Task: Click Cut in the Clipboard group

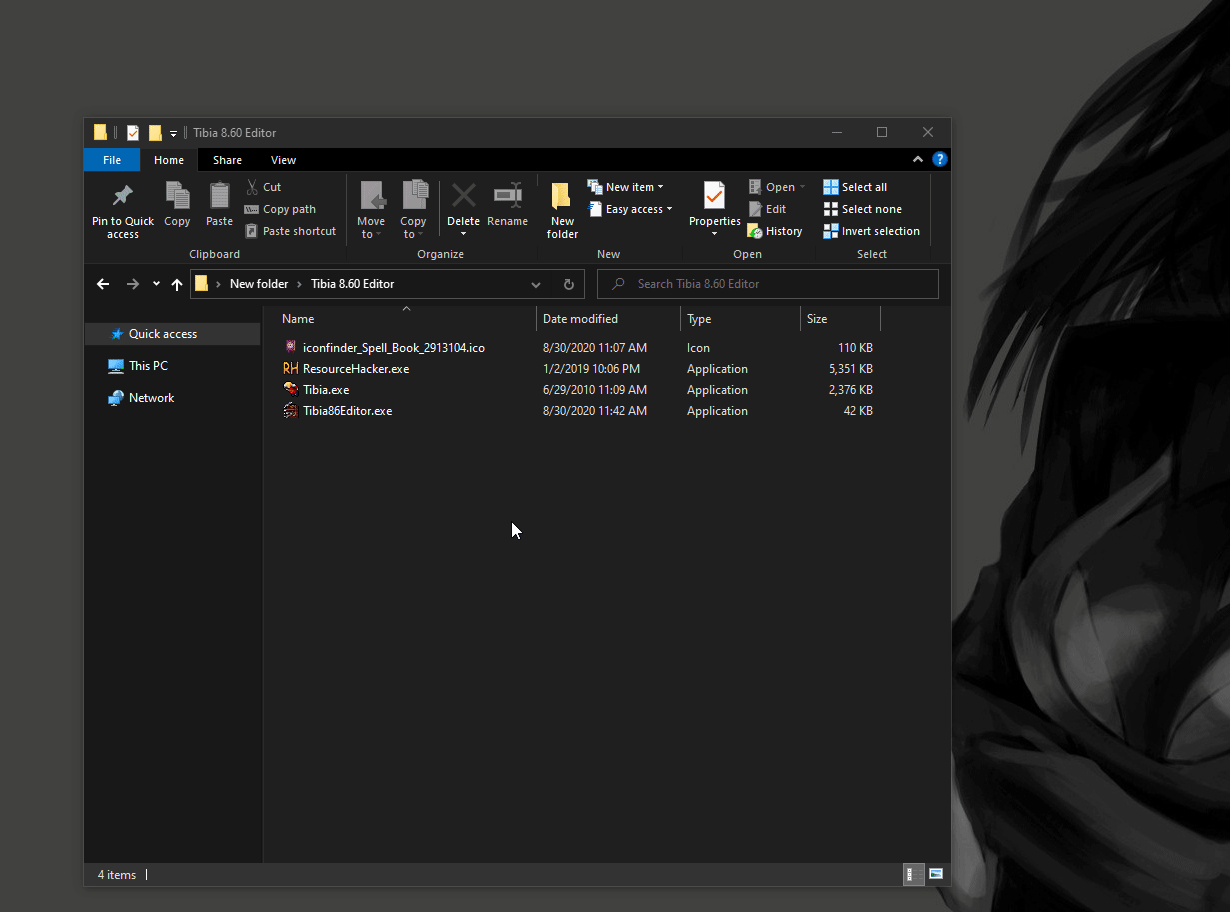Action: (263, 187)
